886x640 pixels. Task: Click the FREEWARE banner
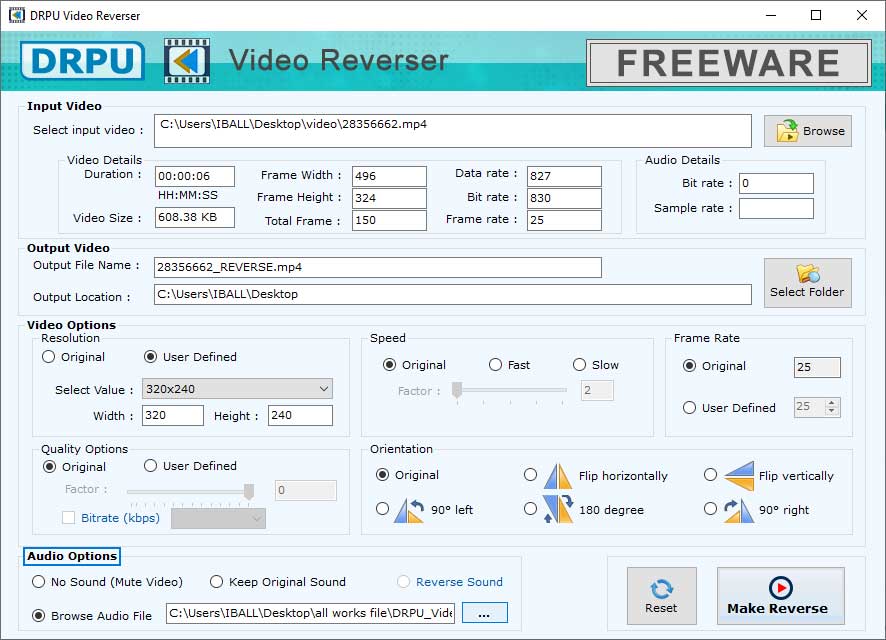click(x=728, y=63)
